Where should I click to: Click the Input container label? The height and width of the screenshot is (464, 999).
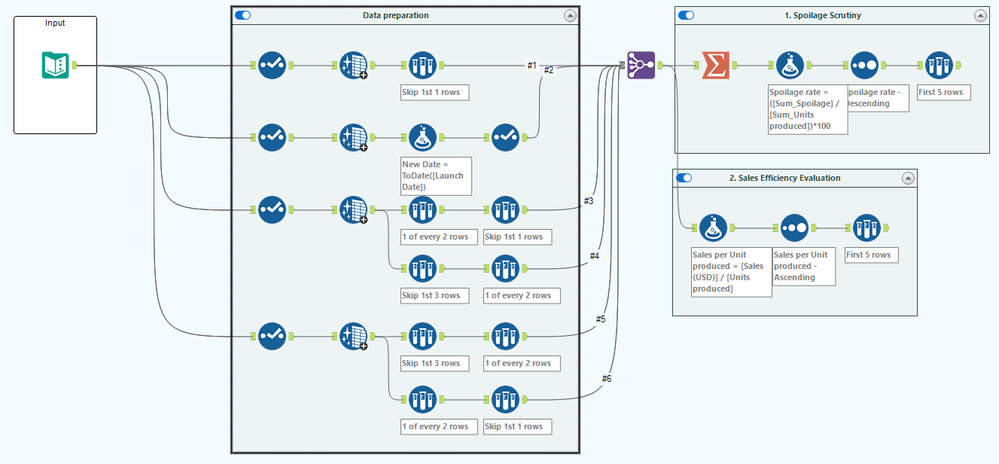(55, 23)
